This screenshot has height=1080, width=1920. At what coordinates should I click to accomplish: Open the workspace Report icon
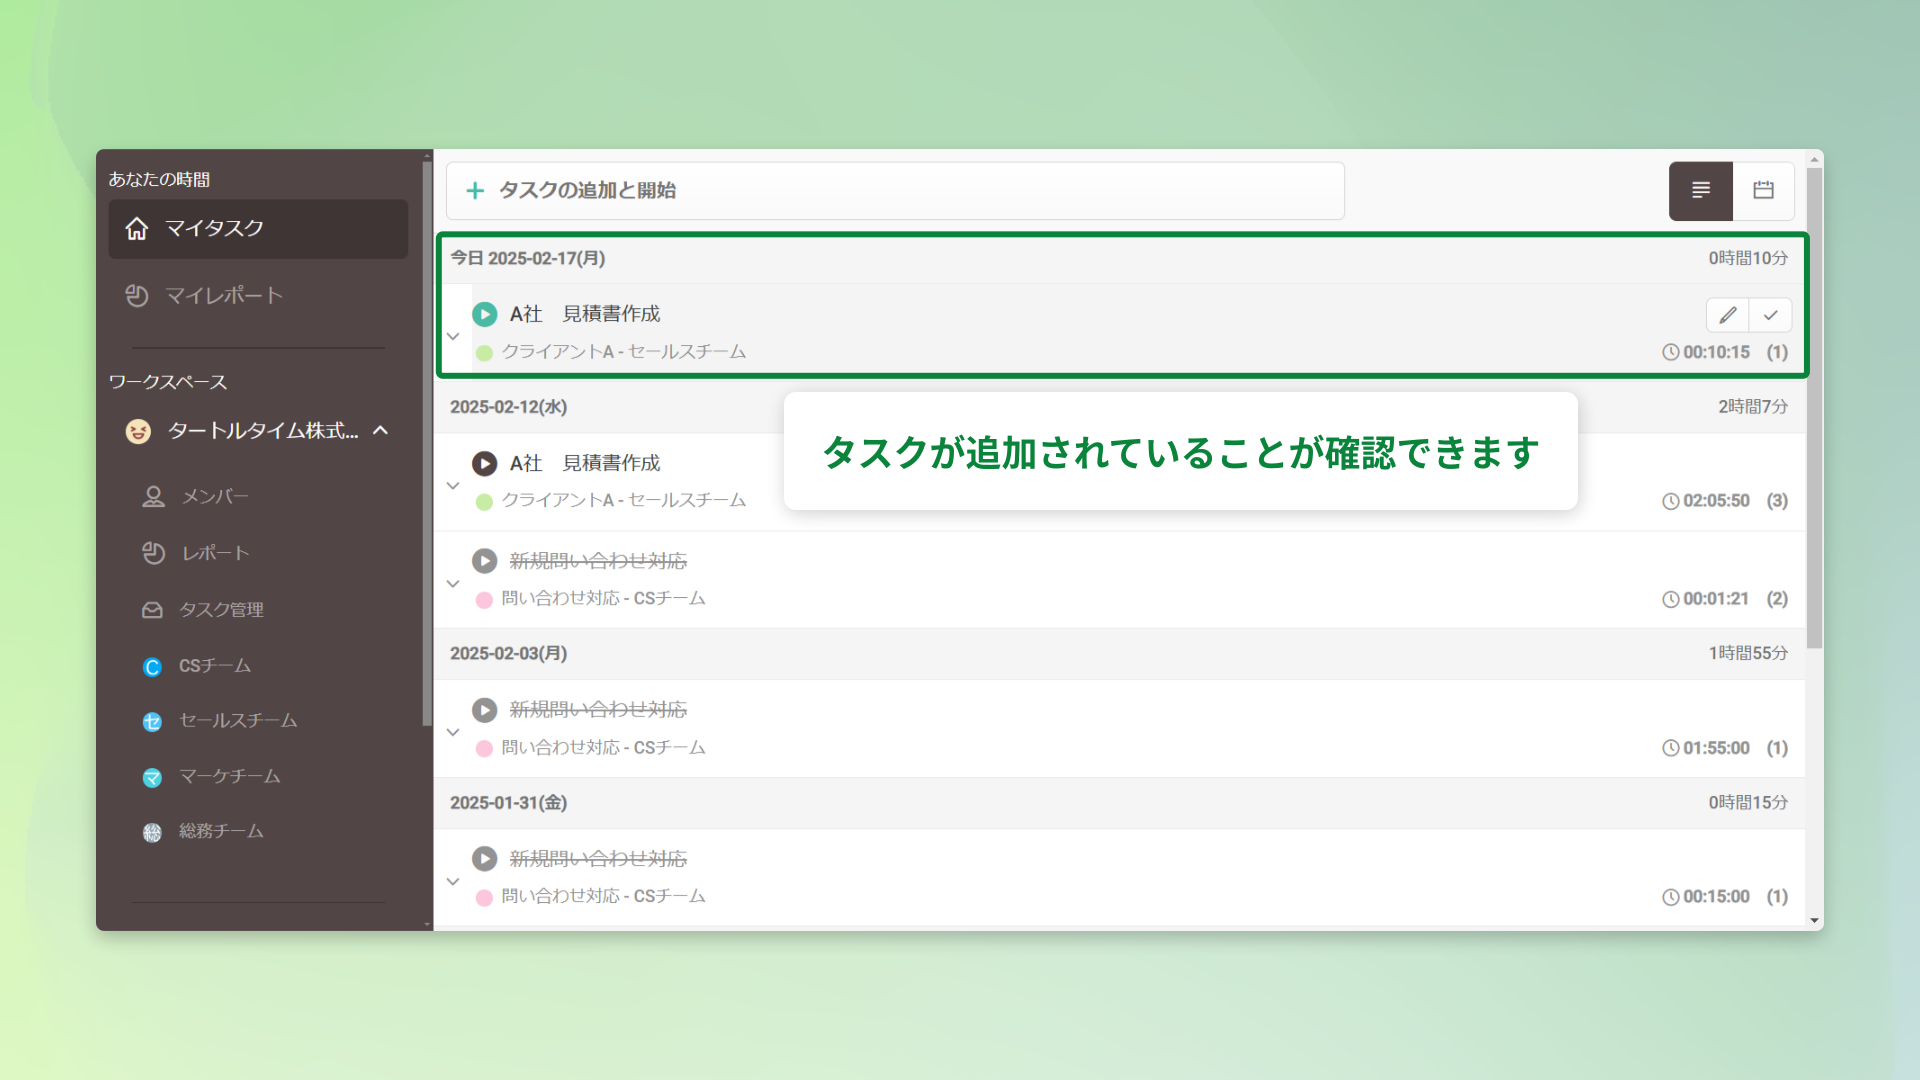tap(153, 552)
